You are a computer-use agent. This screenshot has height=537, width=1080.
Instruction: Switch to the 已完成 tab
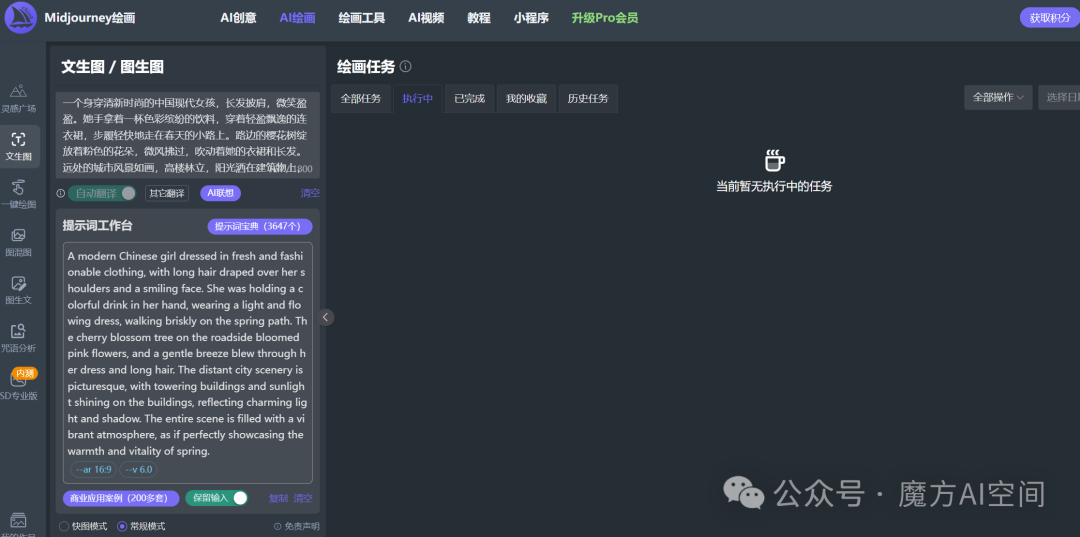coord(469,98)
